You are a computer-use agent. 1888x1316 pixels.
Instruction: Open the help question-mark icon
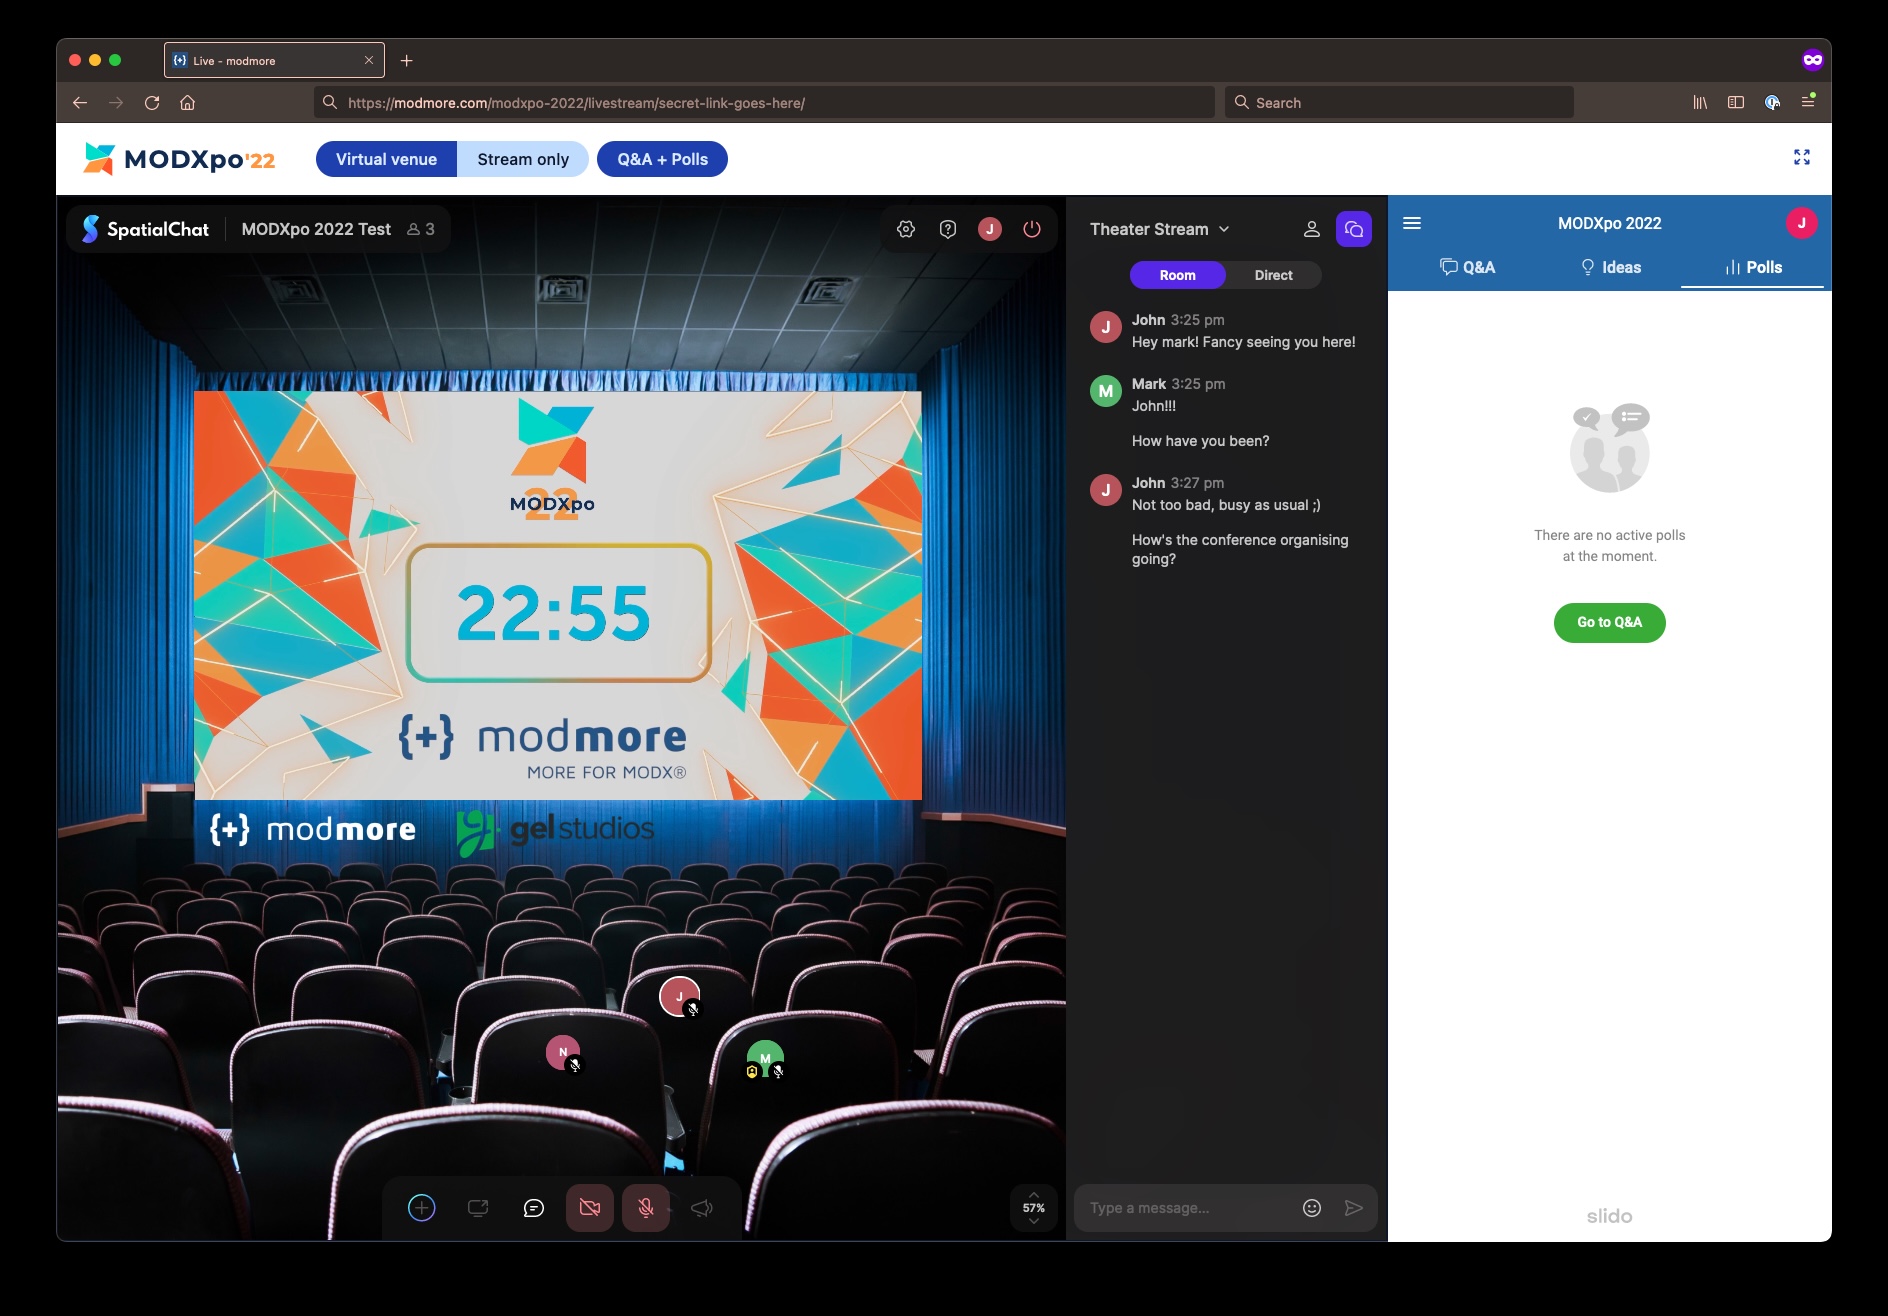(948, 229)
